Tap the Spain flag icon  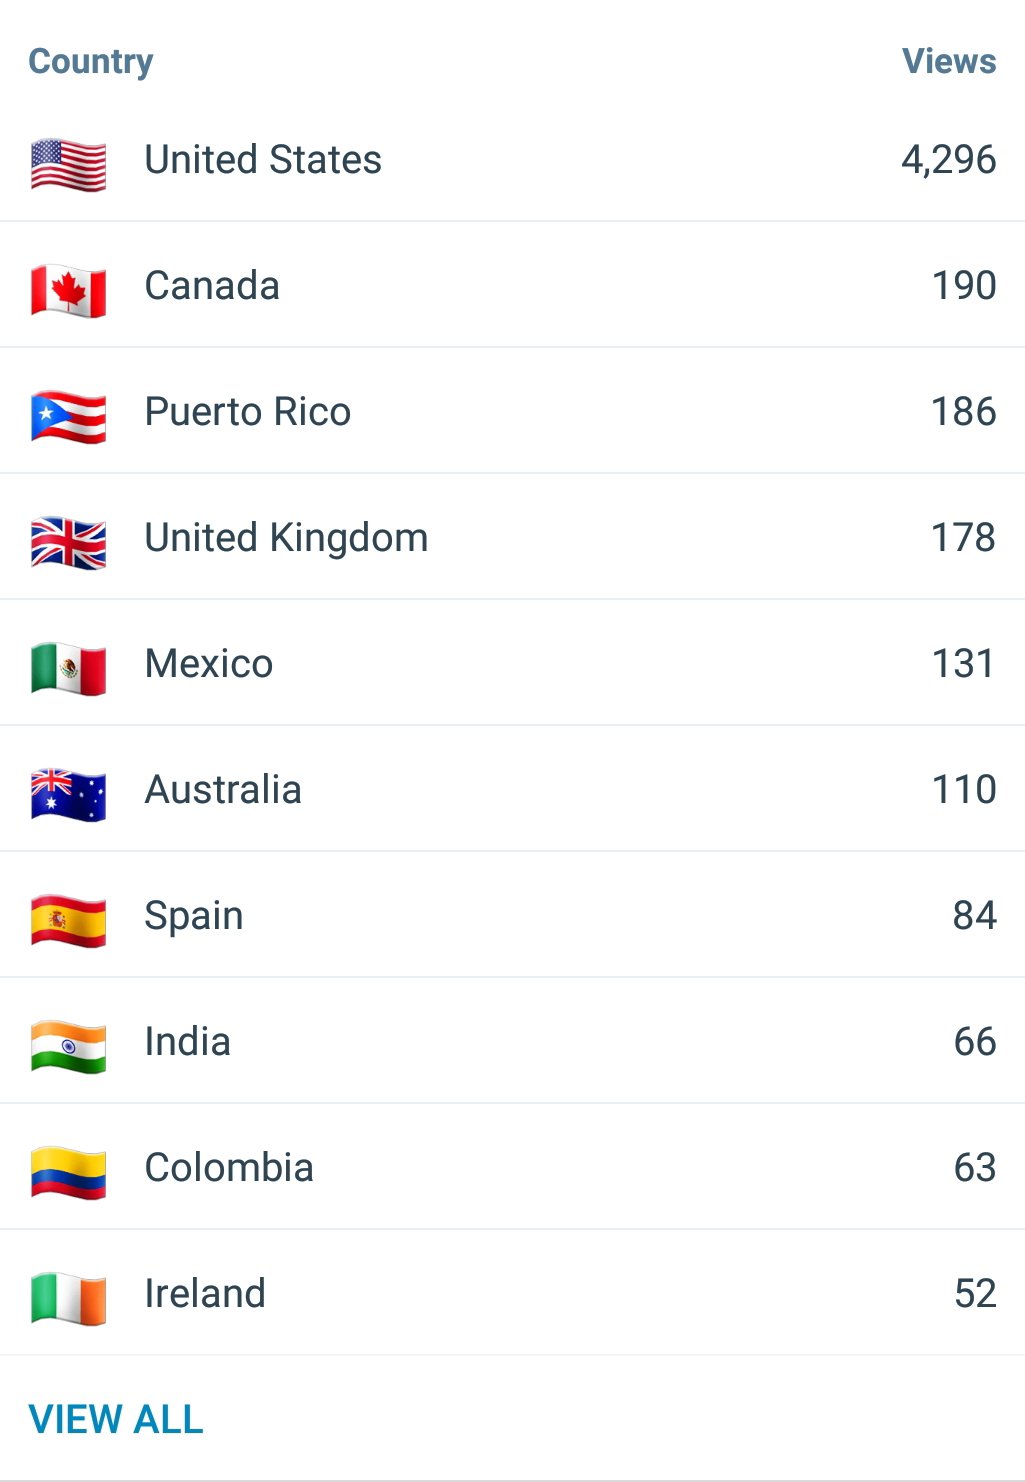click(68, 920)
